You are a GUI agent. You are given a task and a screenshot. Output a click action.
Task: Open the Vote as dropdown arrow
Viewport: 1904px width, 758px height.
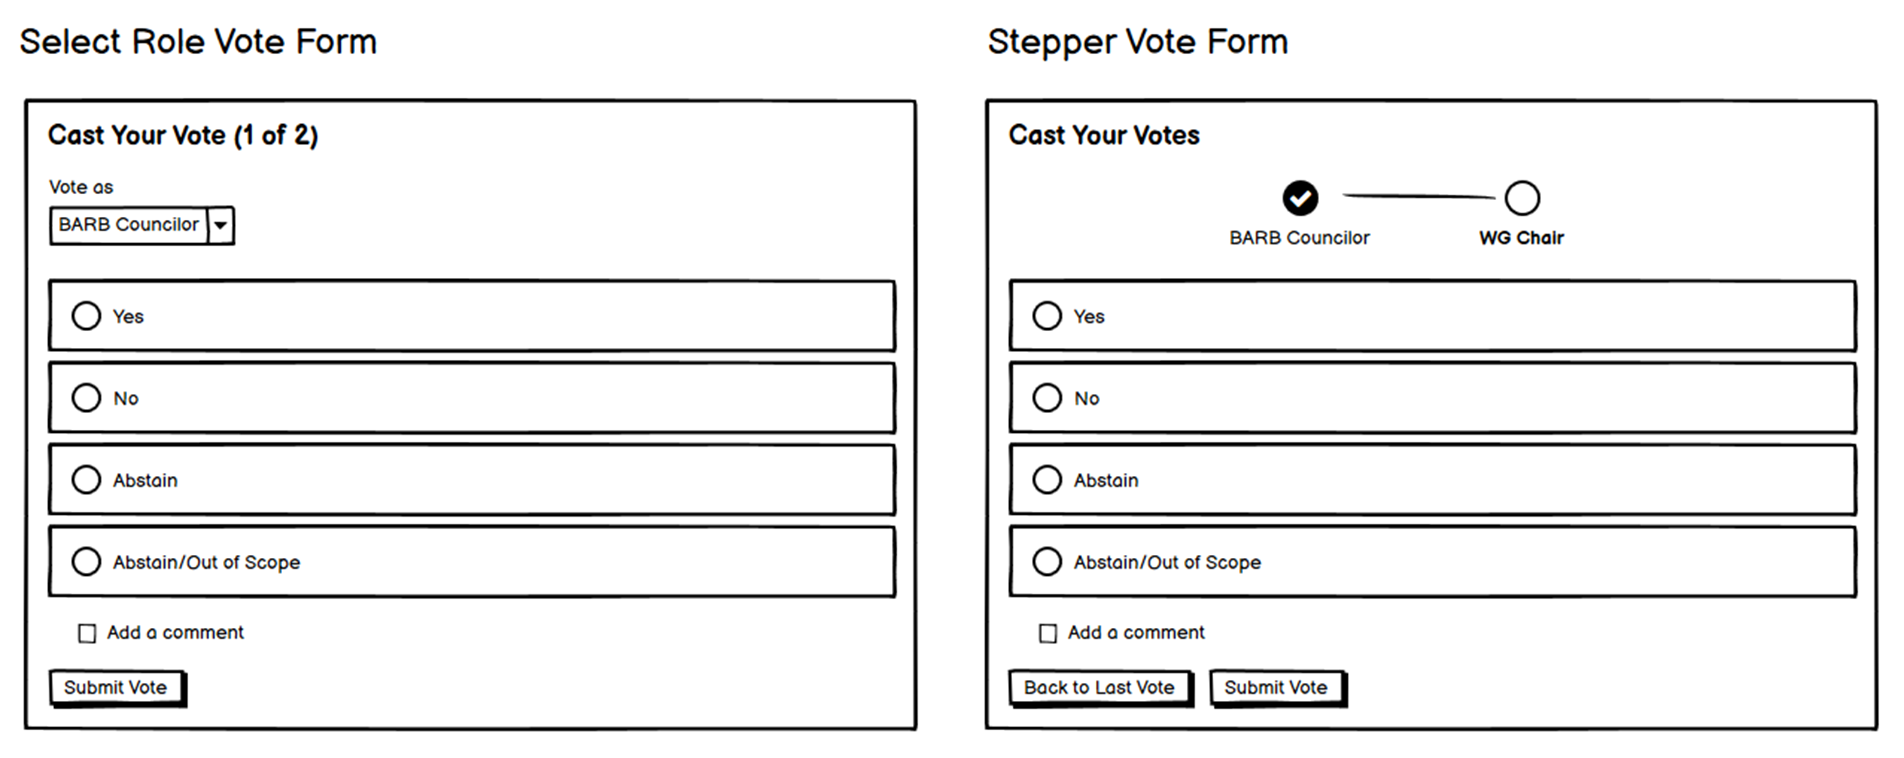[221, 225]
